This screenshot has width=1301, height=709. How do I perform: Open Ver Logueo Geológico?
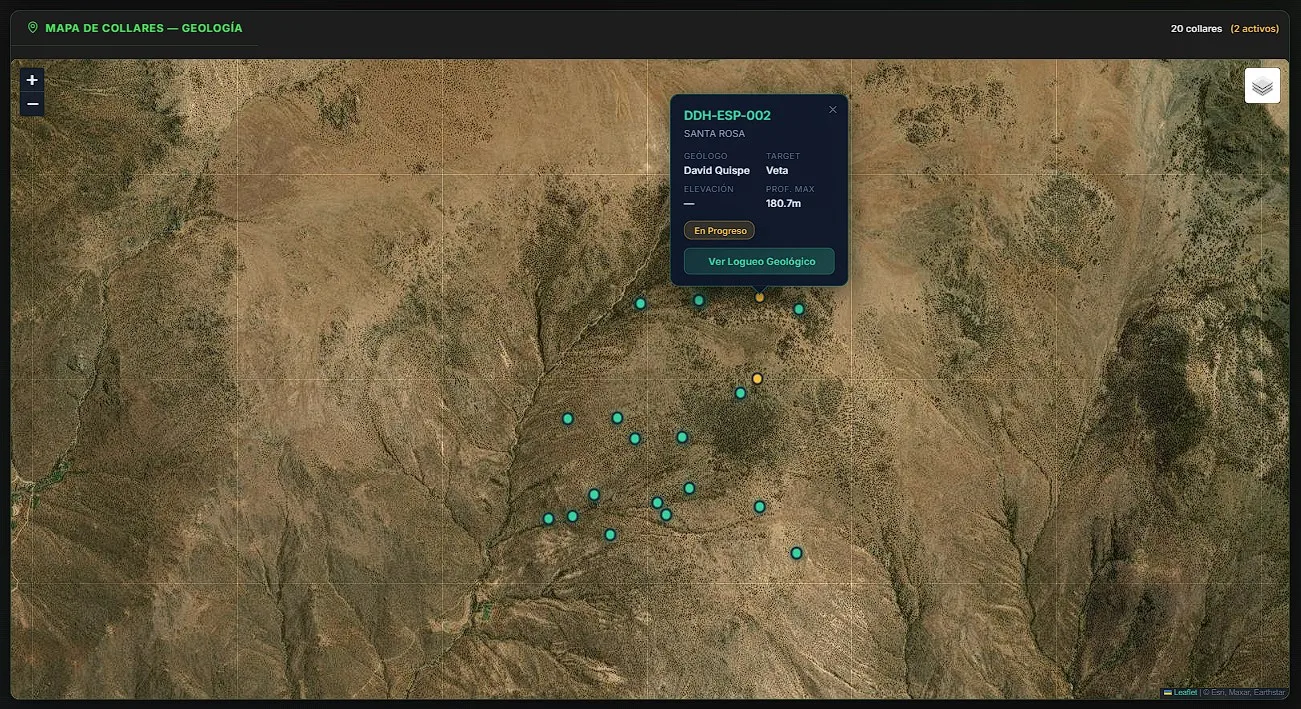[x=759, y=261]
